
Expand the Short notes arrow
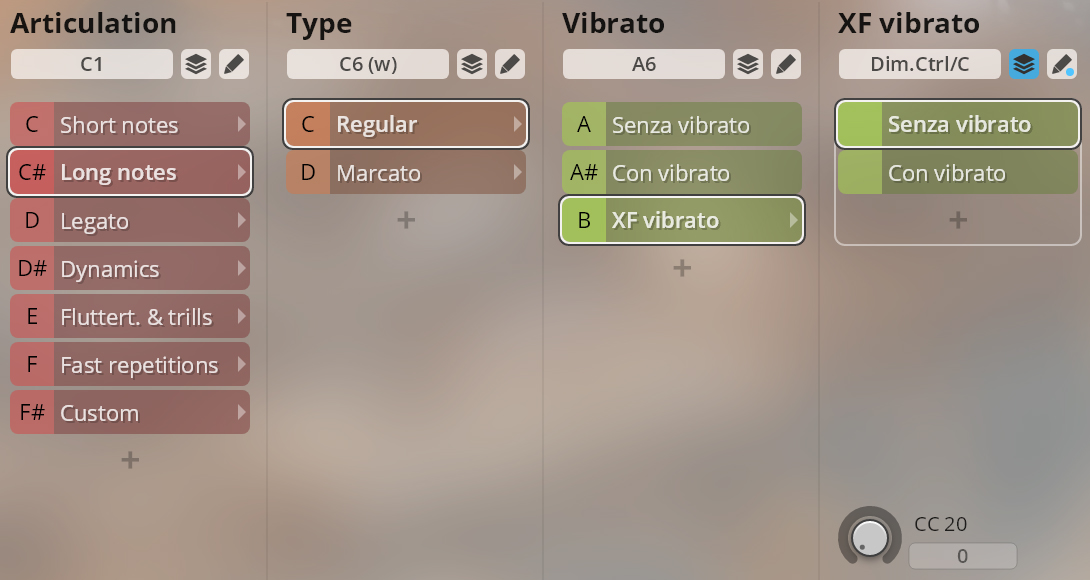pos(241,124)
